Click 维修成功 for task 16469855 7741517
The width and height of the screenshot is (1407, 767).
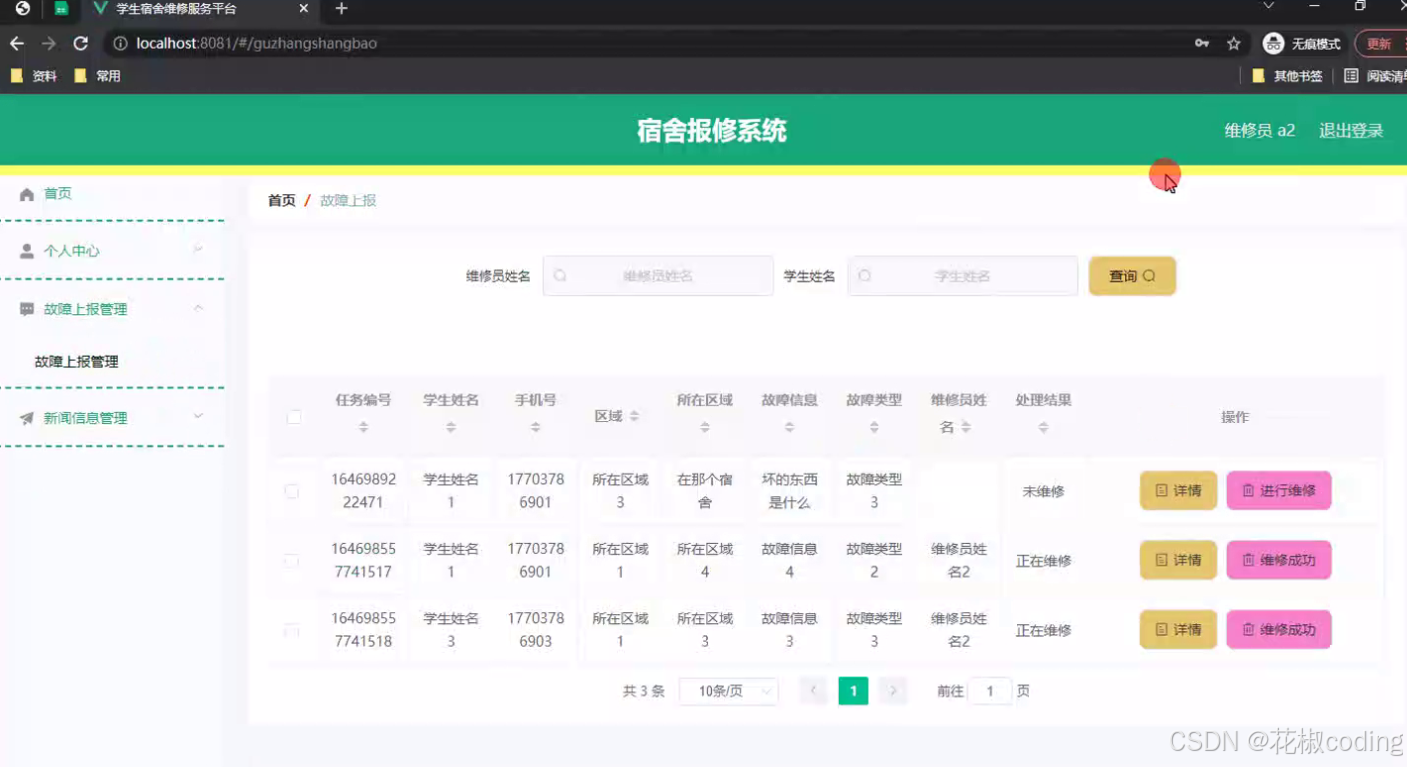pyautogui.click(x=1279, y=560)
